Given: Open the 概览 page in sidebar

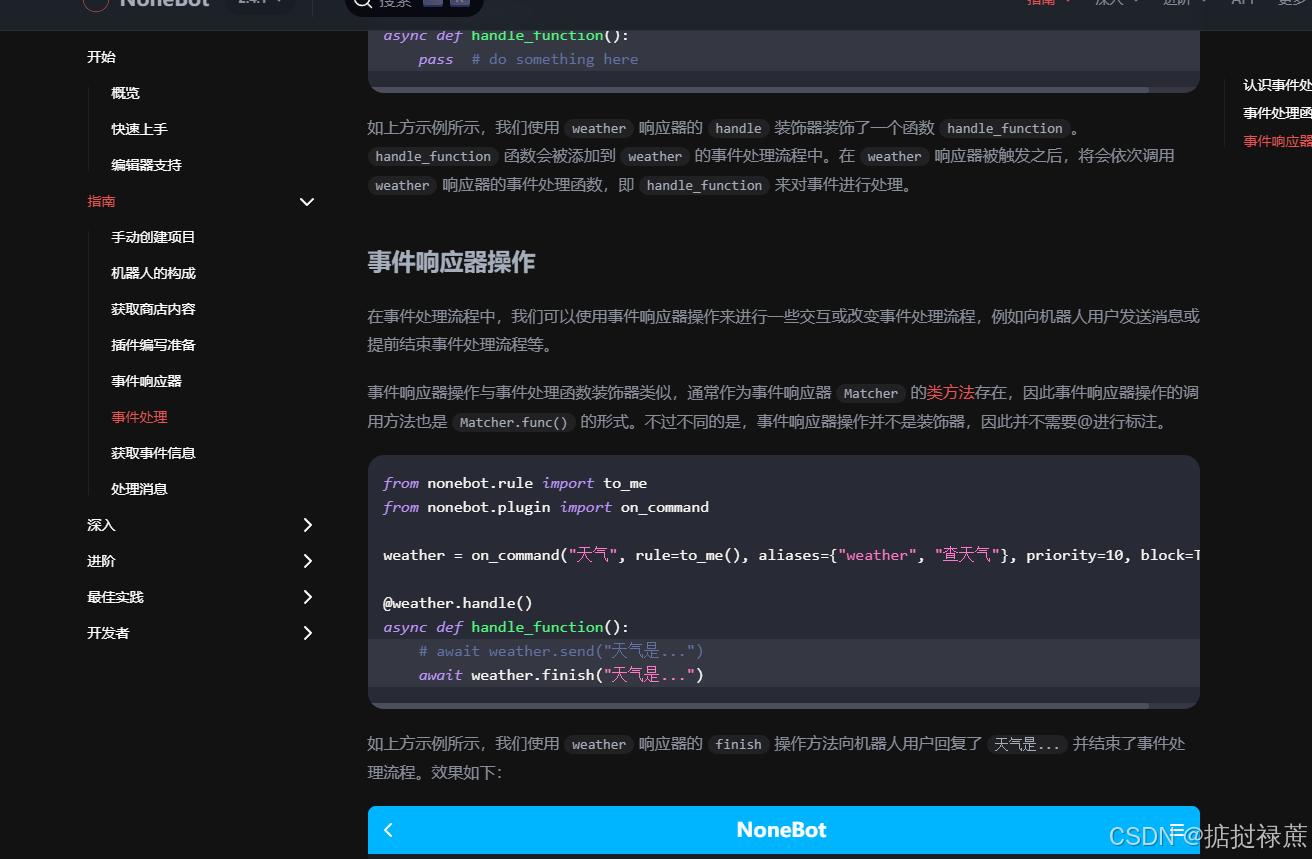Looking at the screenshot, I should [125, 93].
